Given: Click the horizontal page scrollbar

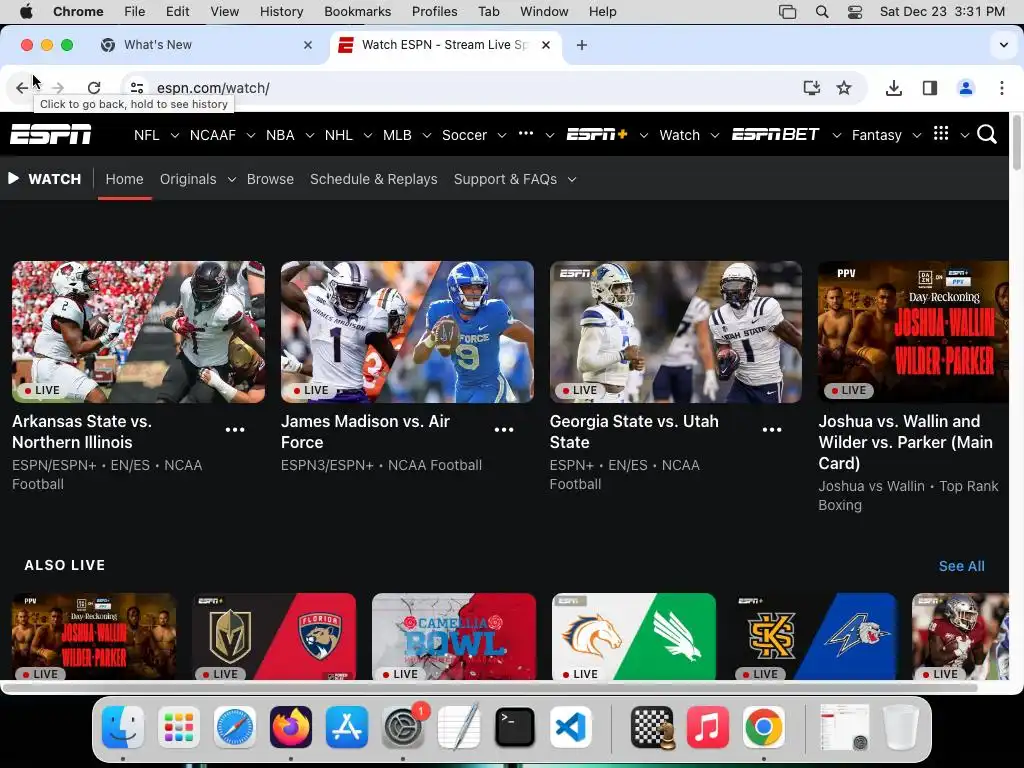Looking at the screenshot, I should 490,688.
